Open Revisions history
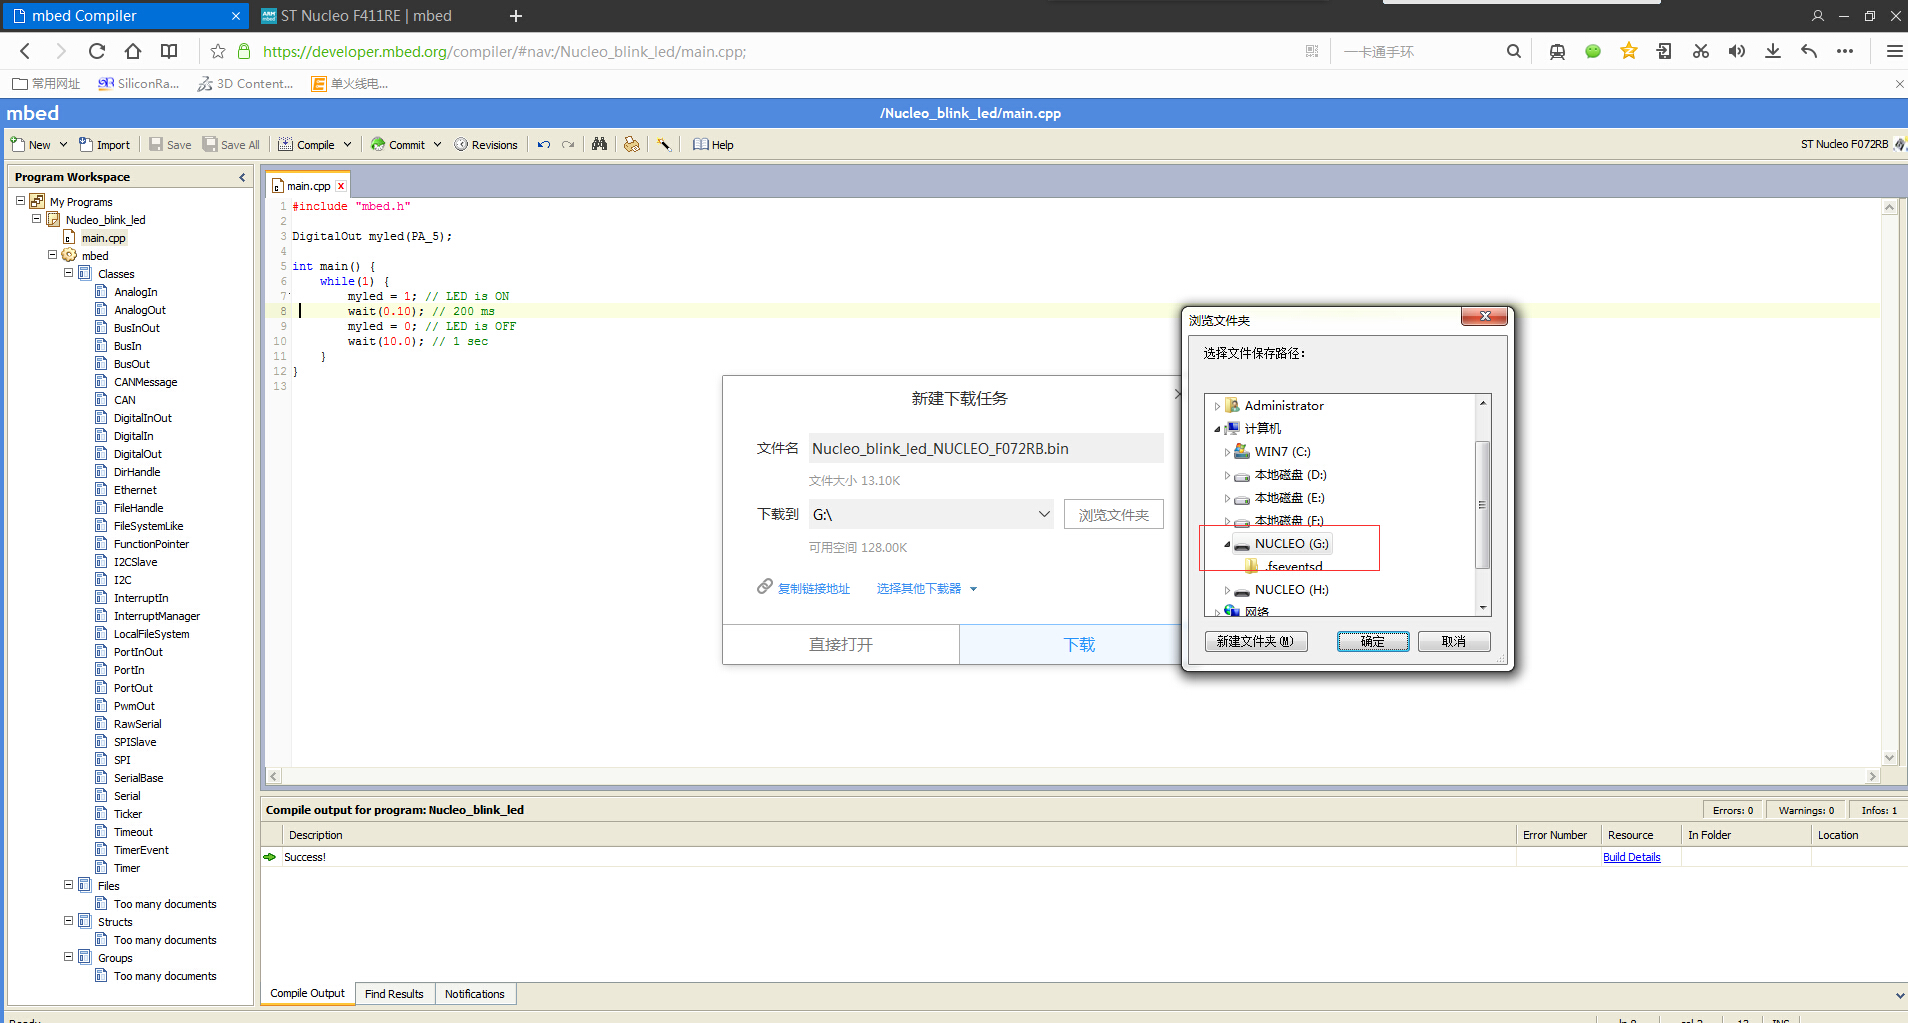The height and width of the screenshot is (1023, 1908). (x=486, y=145)
